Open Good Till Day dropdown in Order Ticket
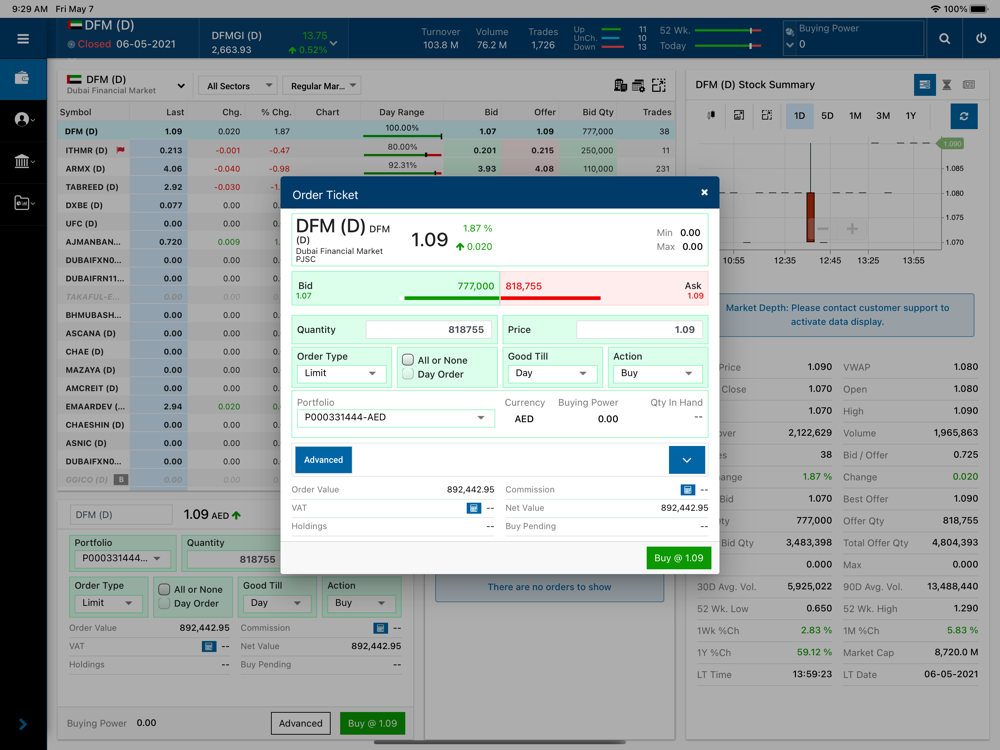This screenshot has width=1000, height=750. click(552, 373)
